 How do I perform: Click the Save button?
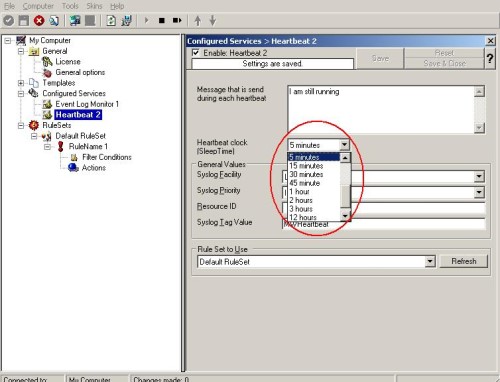(380, 58)
